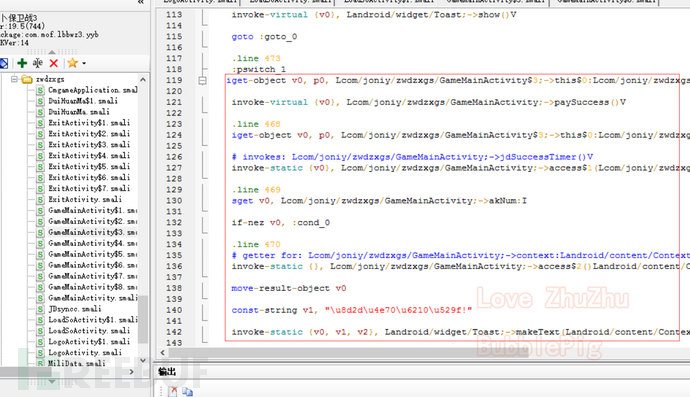Select the zwdzxgs folder
690x397 pixels.
pos(50,79)
